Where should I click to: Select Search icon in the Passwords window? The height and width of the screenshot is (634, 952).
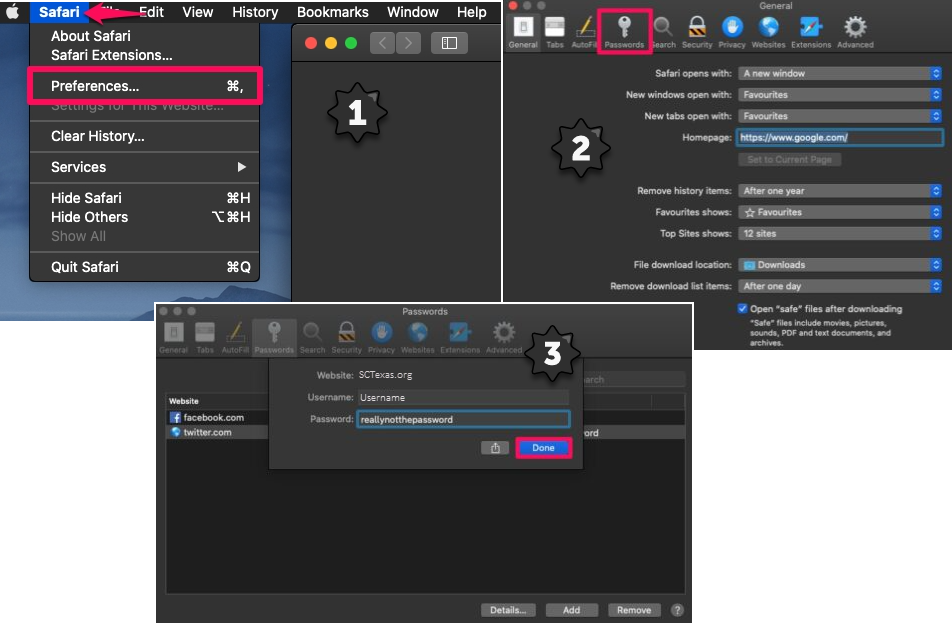pos(313,338)
